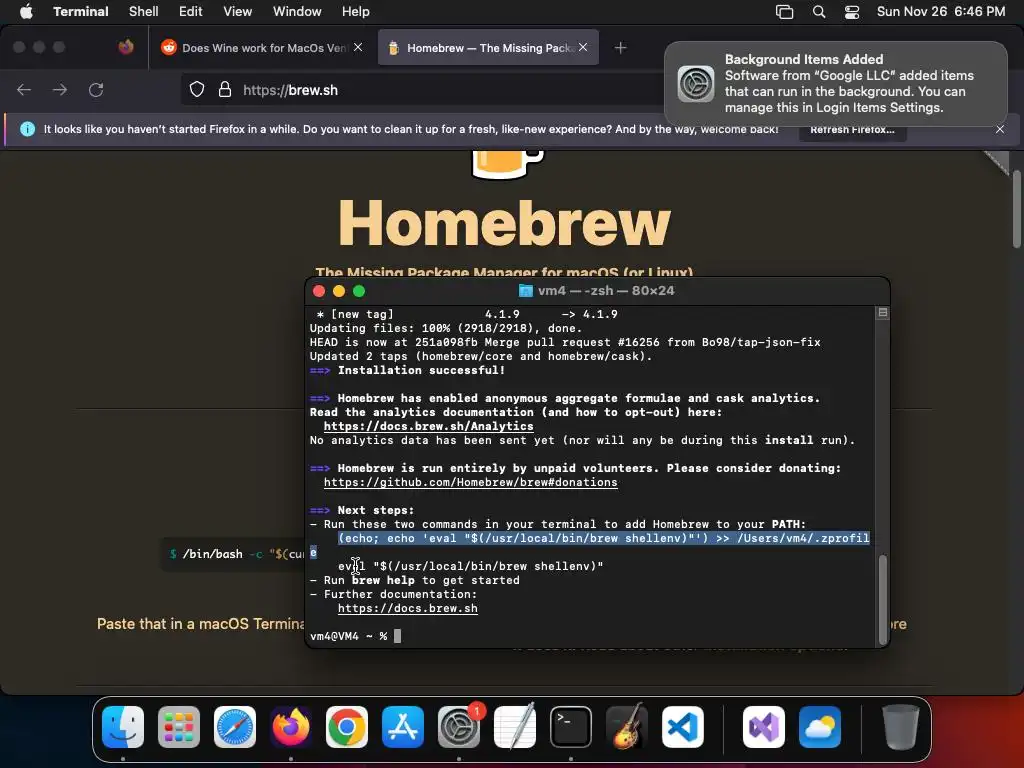Screen dimensions: 1024x768
Task: Click the Refresh Firefox button
Action: pyautogui.click(x=852, y=129)
